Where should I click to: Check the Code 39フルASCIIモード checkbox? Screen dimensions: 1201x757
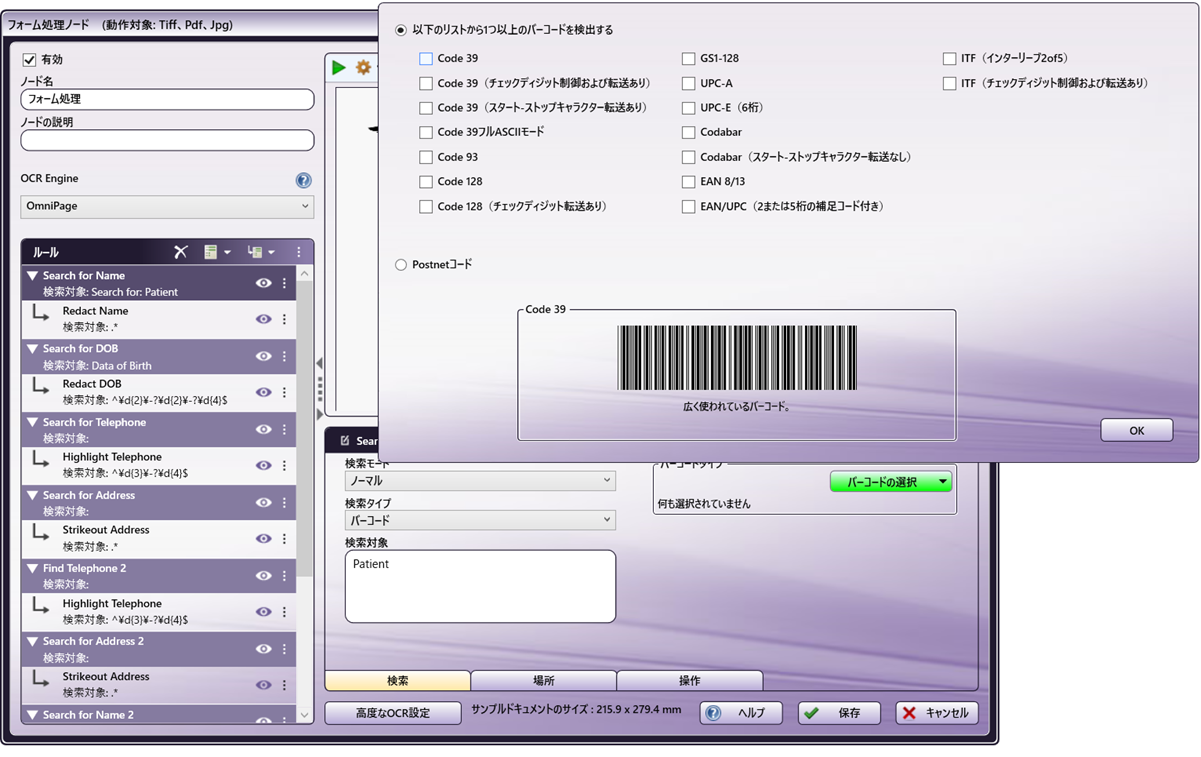(x=426, y=132)
